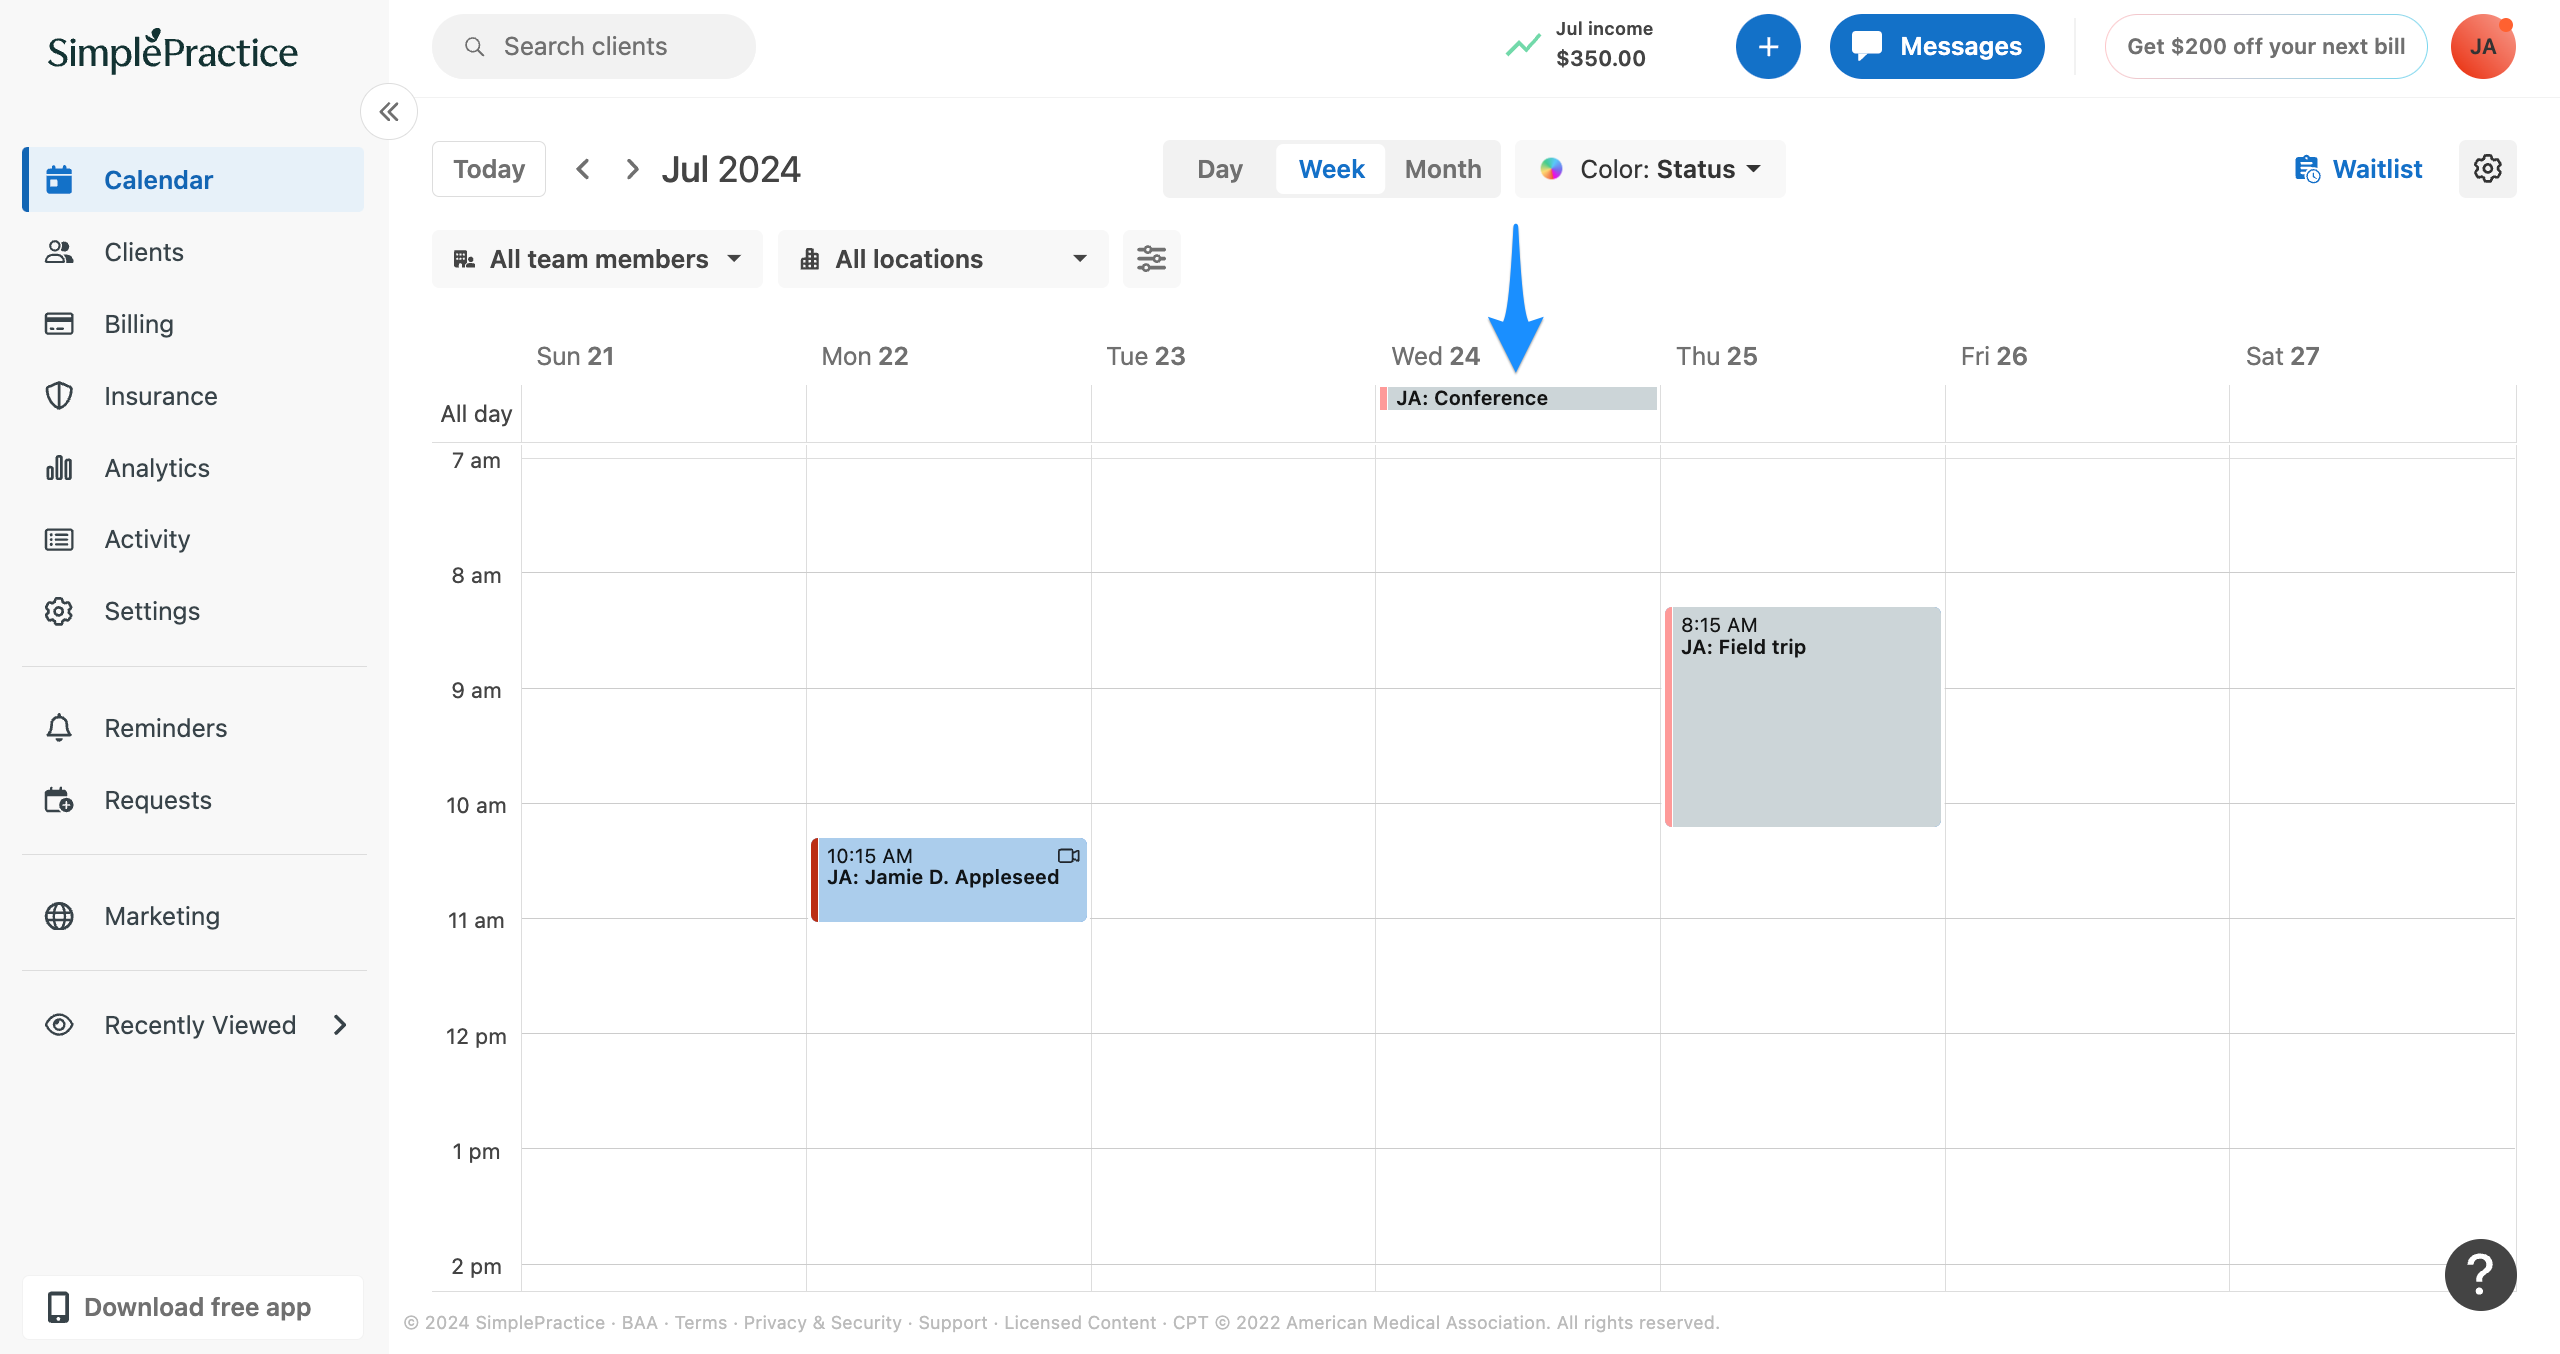2560x1354 pixels.
Task: Click the Analytics bar chart icon
Action: pos(59,468)
